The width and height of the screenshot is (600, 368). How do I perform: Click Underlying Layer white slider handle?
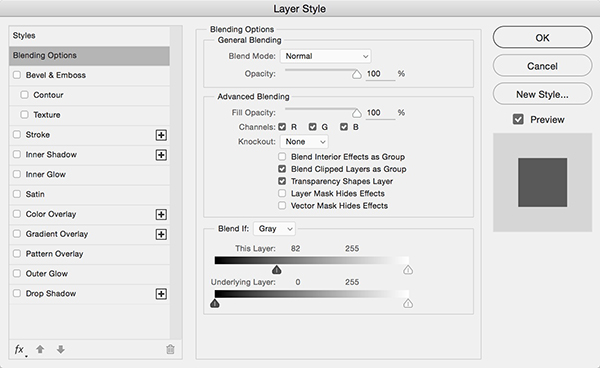[x=408, y=304]
